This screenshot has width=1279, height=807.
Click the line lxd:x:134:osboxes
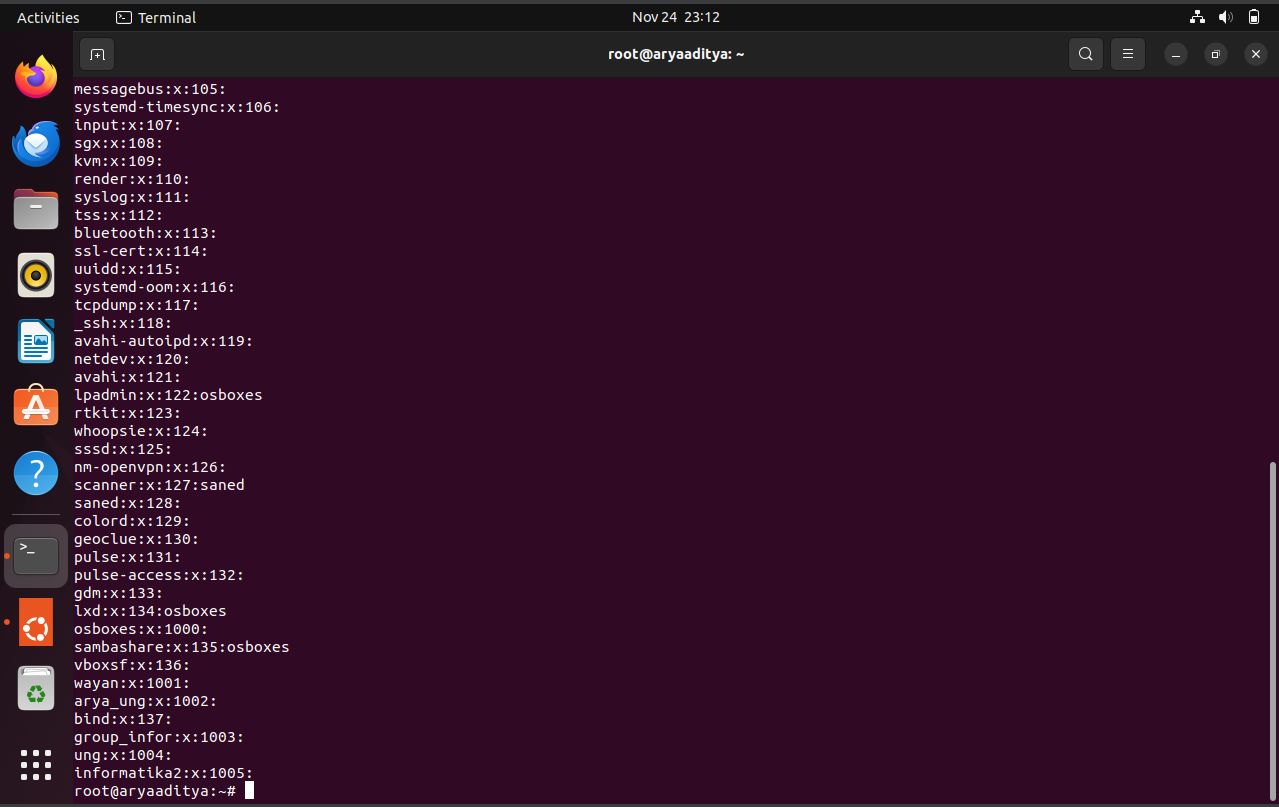150,611
